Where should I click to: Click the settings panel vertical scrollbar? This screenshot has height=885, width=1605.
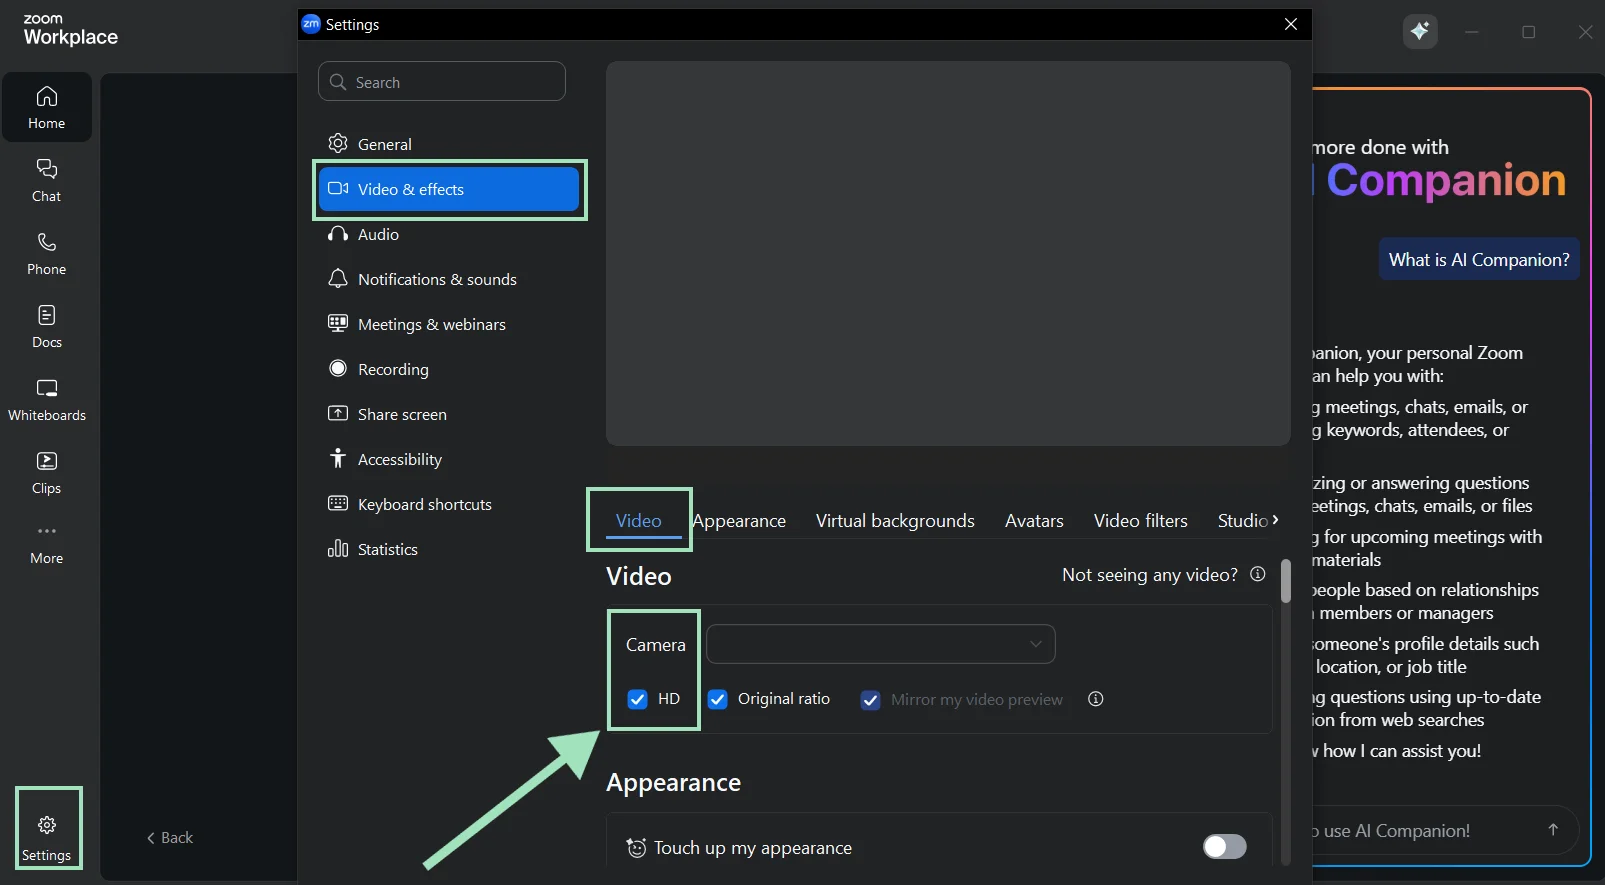1286,581
